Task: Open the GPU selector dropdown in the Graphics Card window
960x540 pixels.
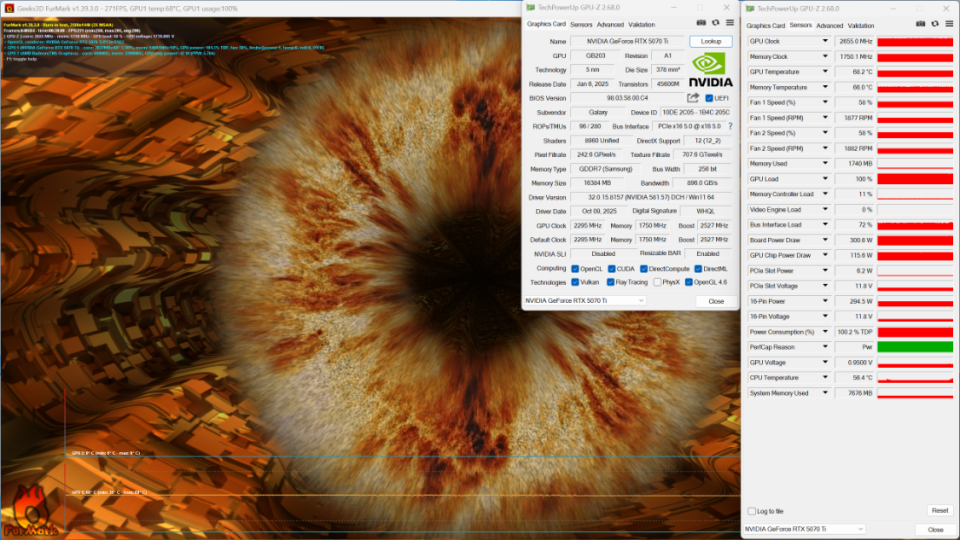Action: click(x=585, y=301)
